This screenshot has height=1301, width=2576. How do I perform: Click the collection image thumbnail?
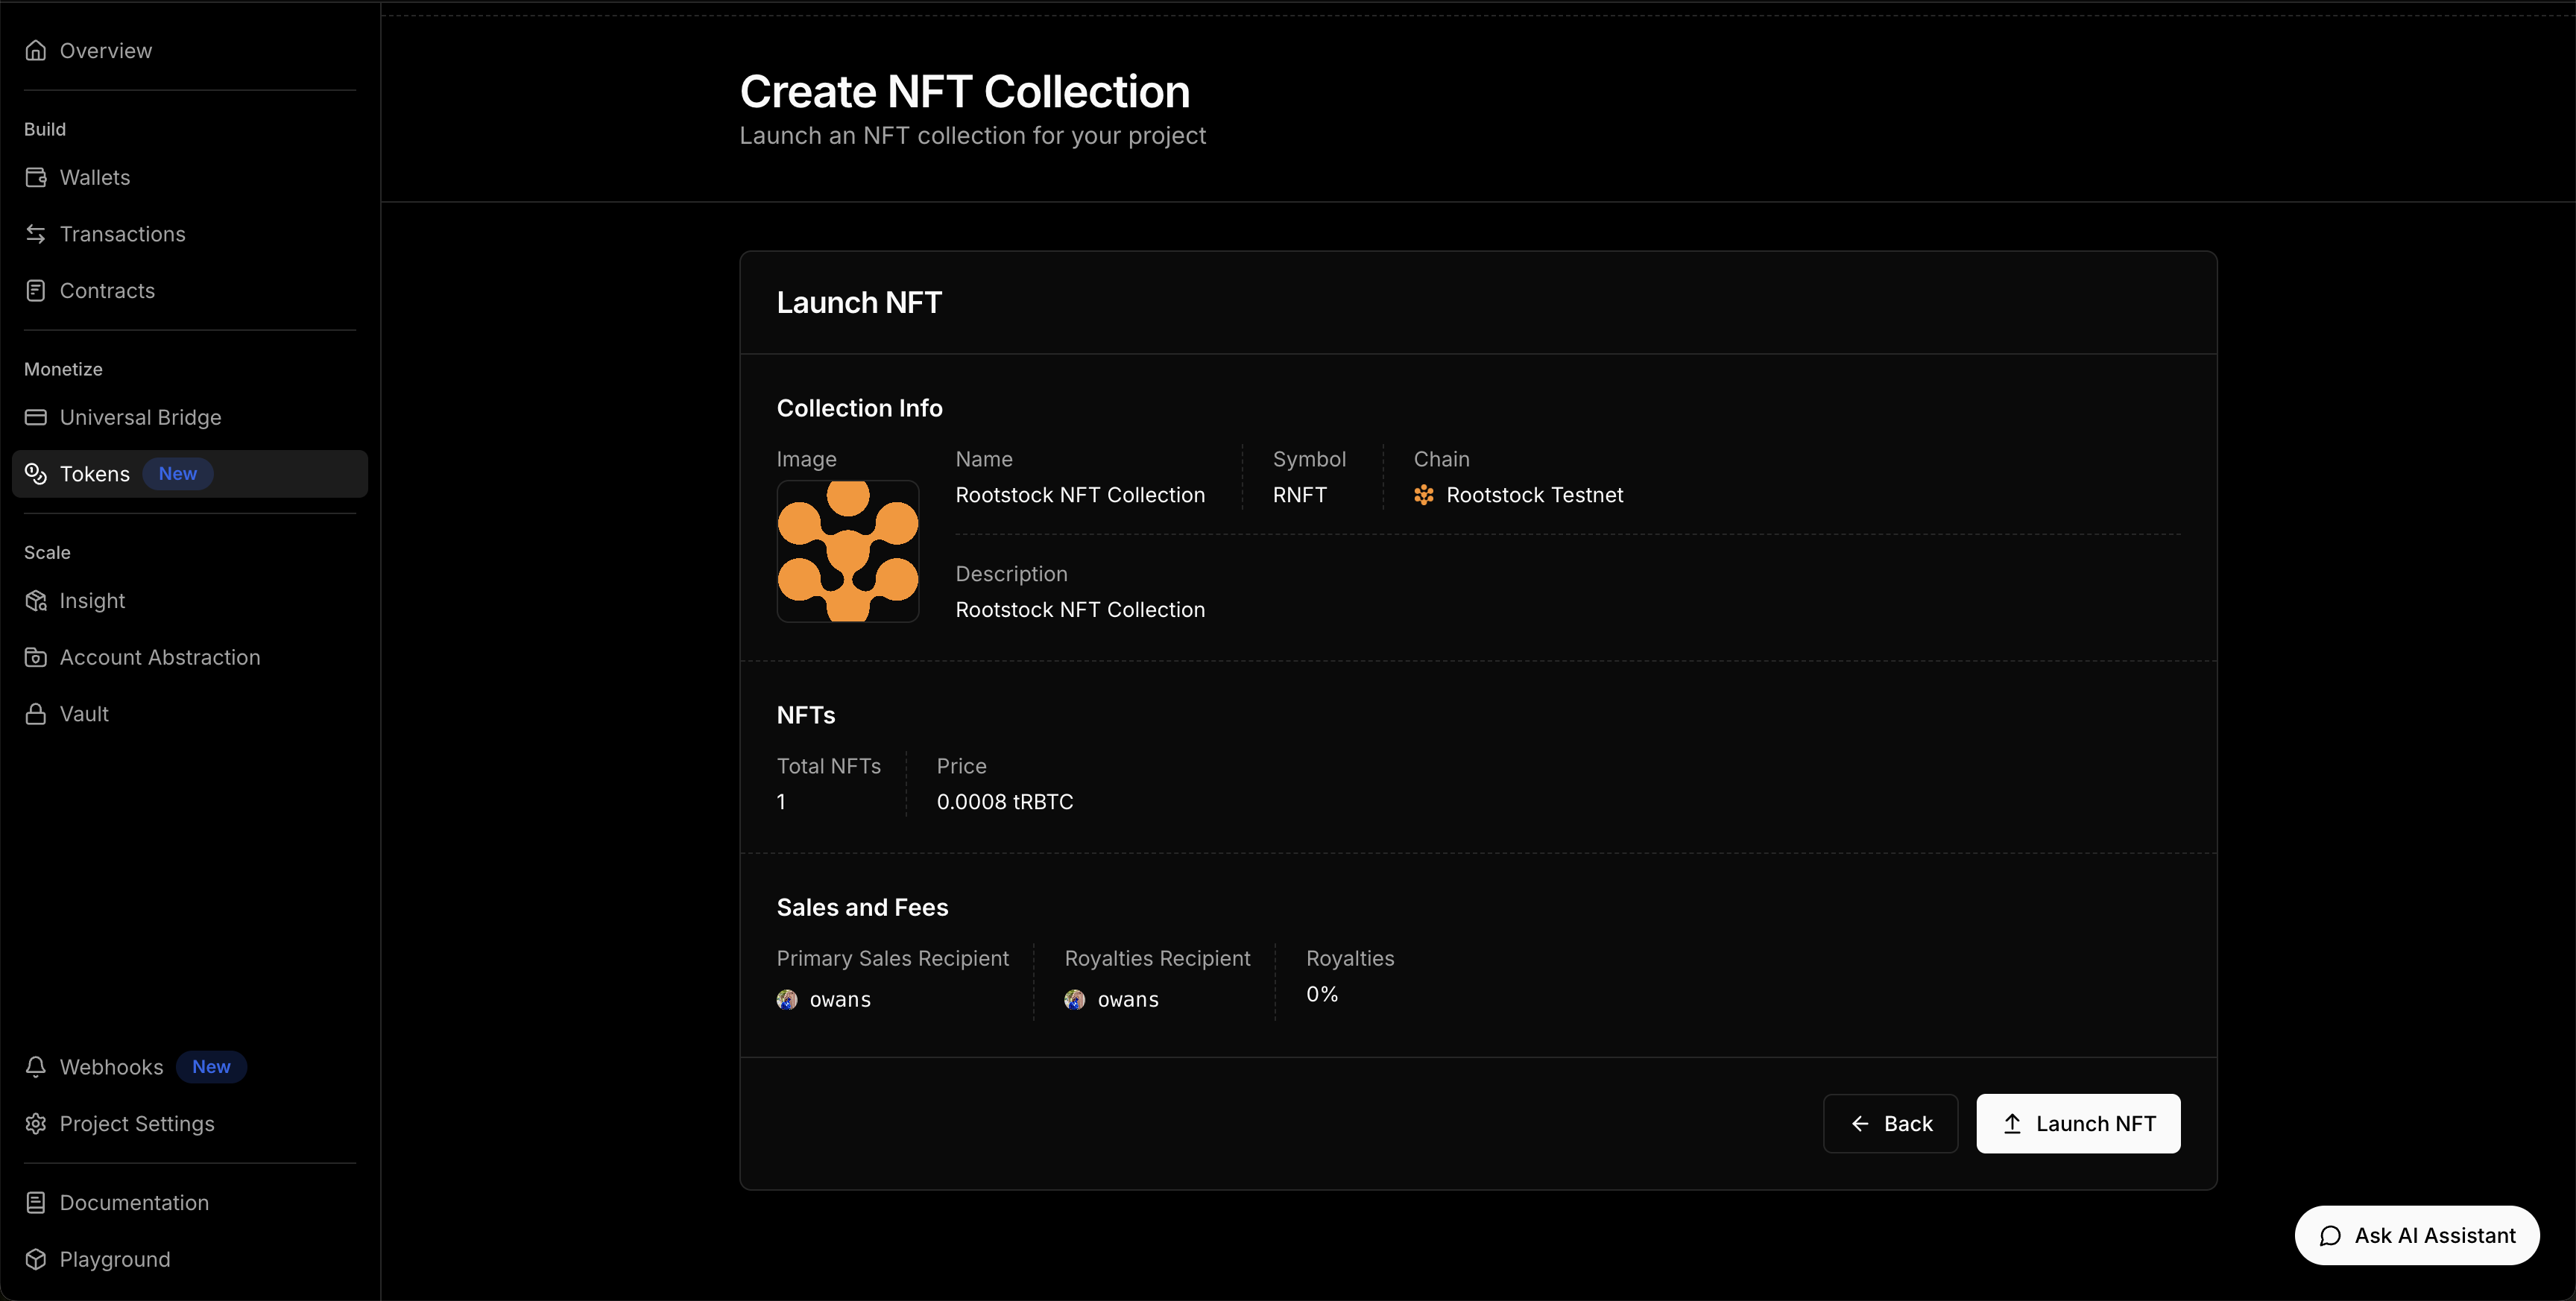tap(848, 551)
